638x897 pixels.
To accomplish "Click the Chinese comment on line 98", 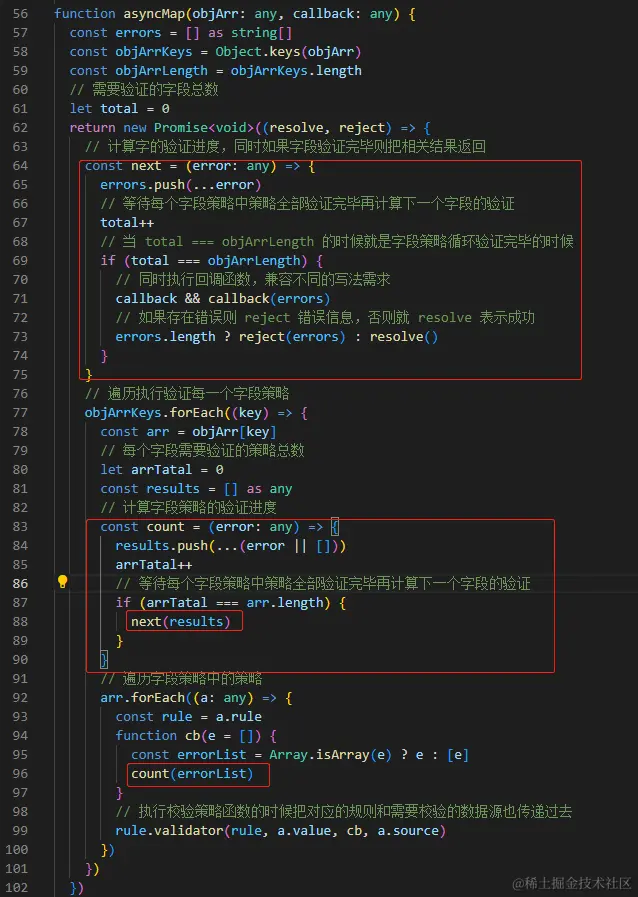I will pyautogui.click(x=344, y=811).
